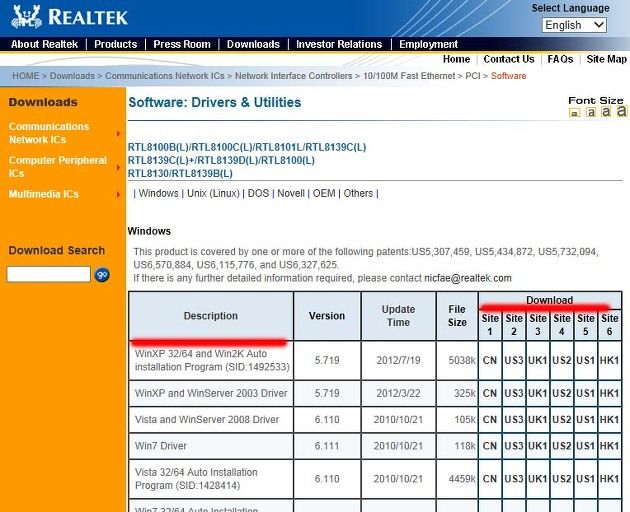Download Win7 Driver from US1
This screenshot has width=630, height=512.
(x=585, y=446)
